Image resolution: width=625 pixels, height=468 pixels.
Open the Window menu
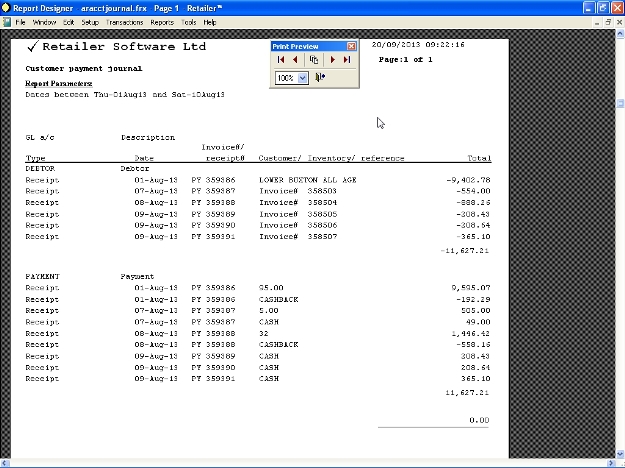44,21
